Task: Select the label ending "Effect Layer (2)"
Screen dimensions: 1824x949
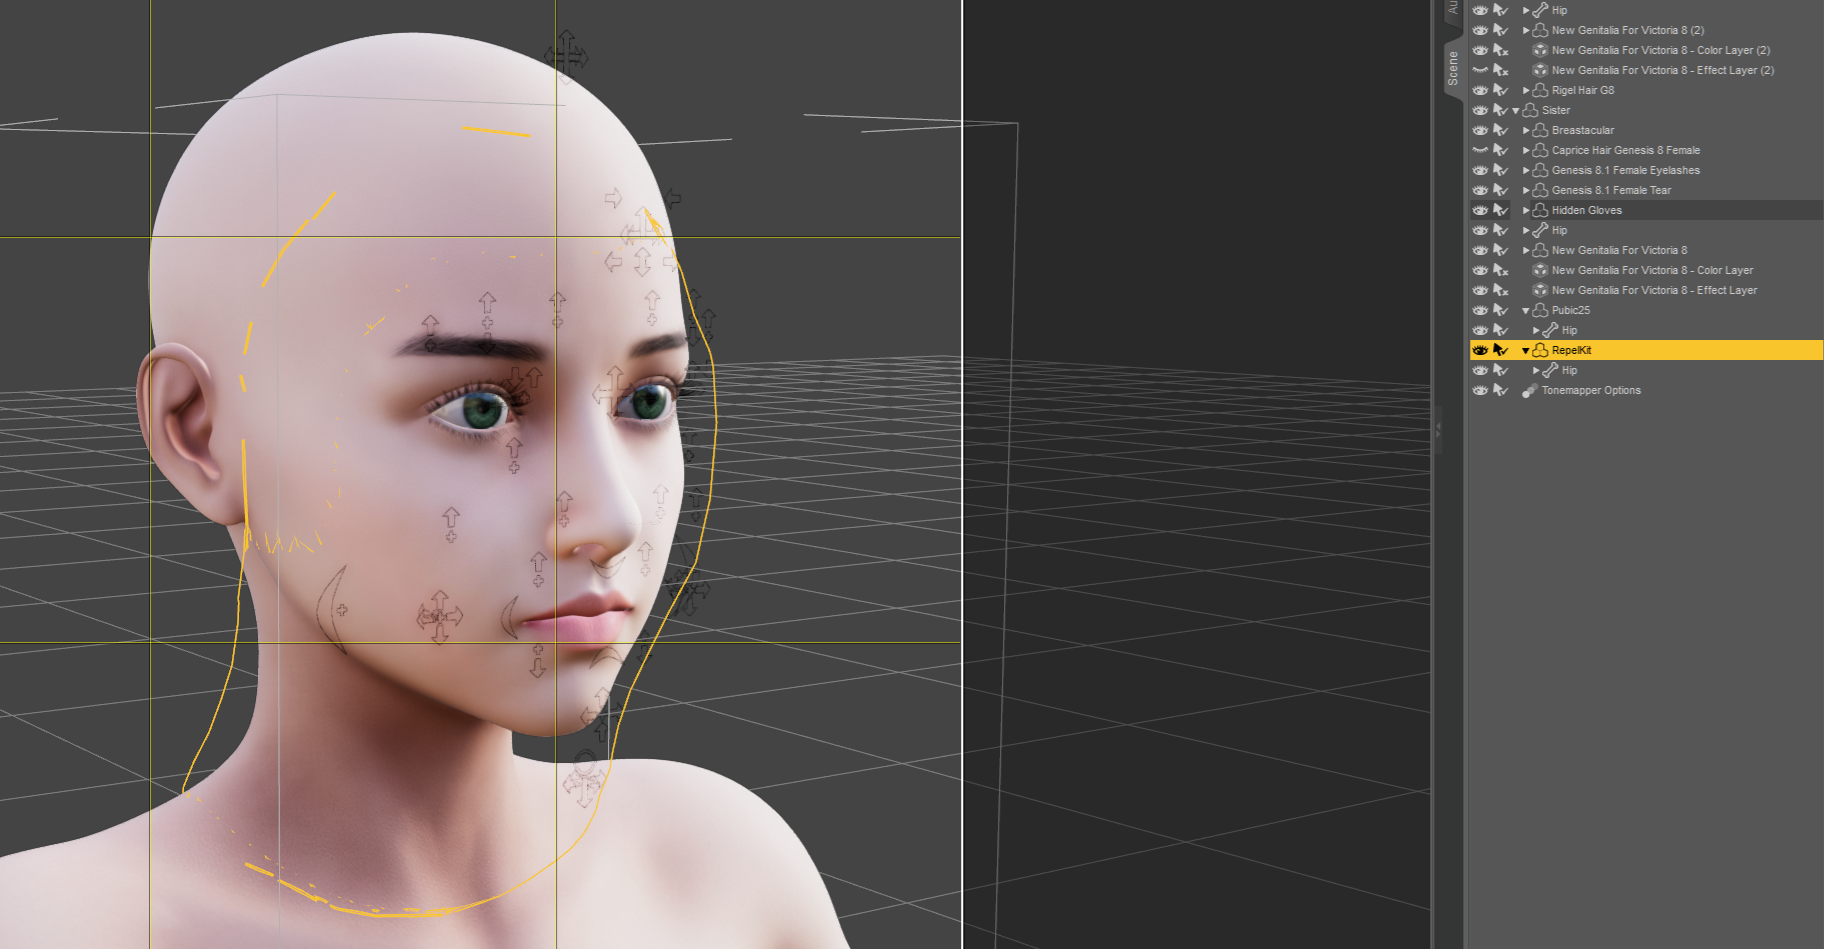Action: pyautogui.click(x=1663, y=70)
